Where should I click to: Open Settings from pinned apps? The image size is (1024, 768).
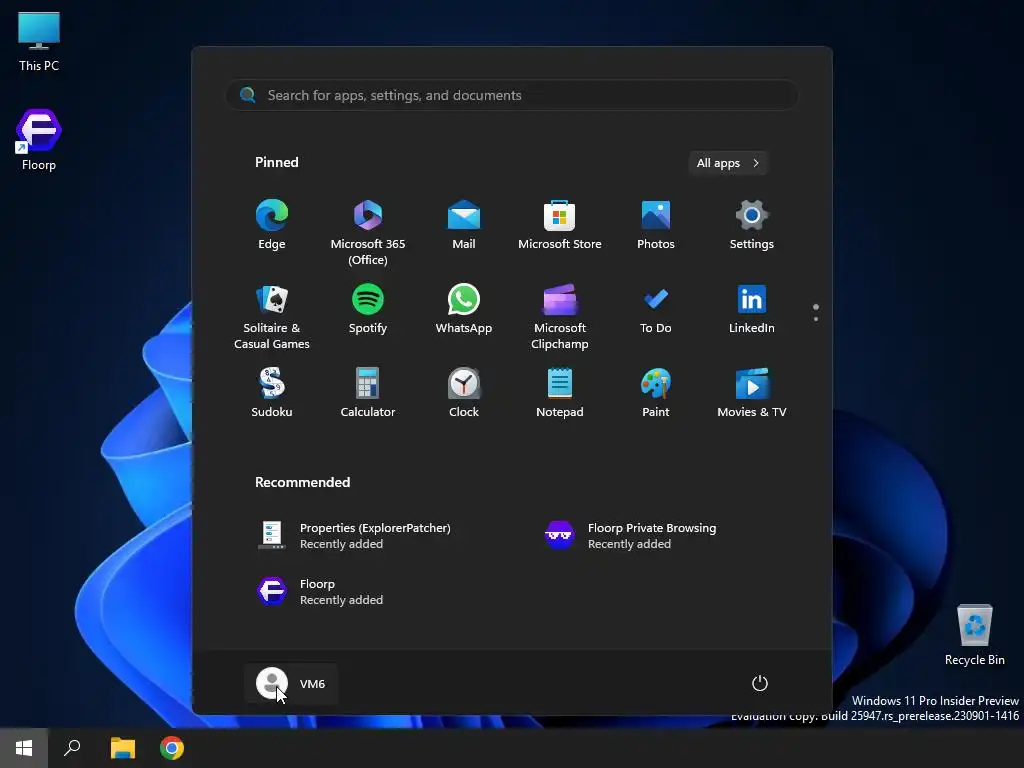(x=752, y=225)
